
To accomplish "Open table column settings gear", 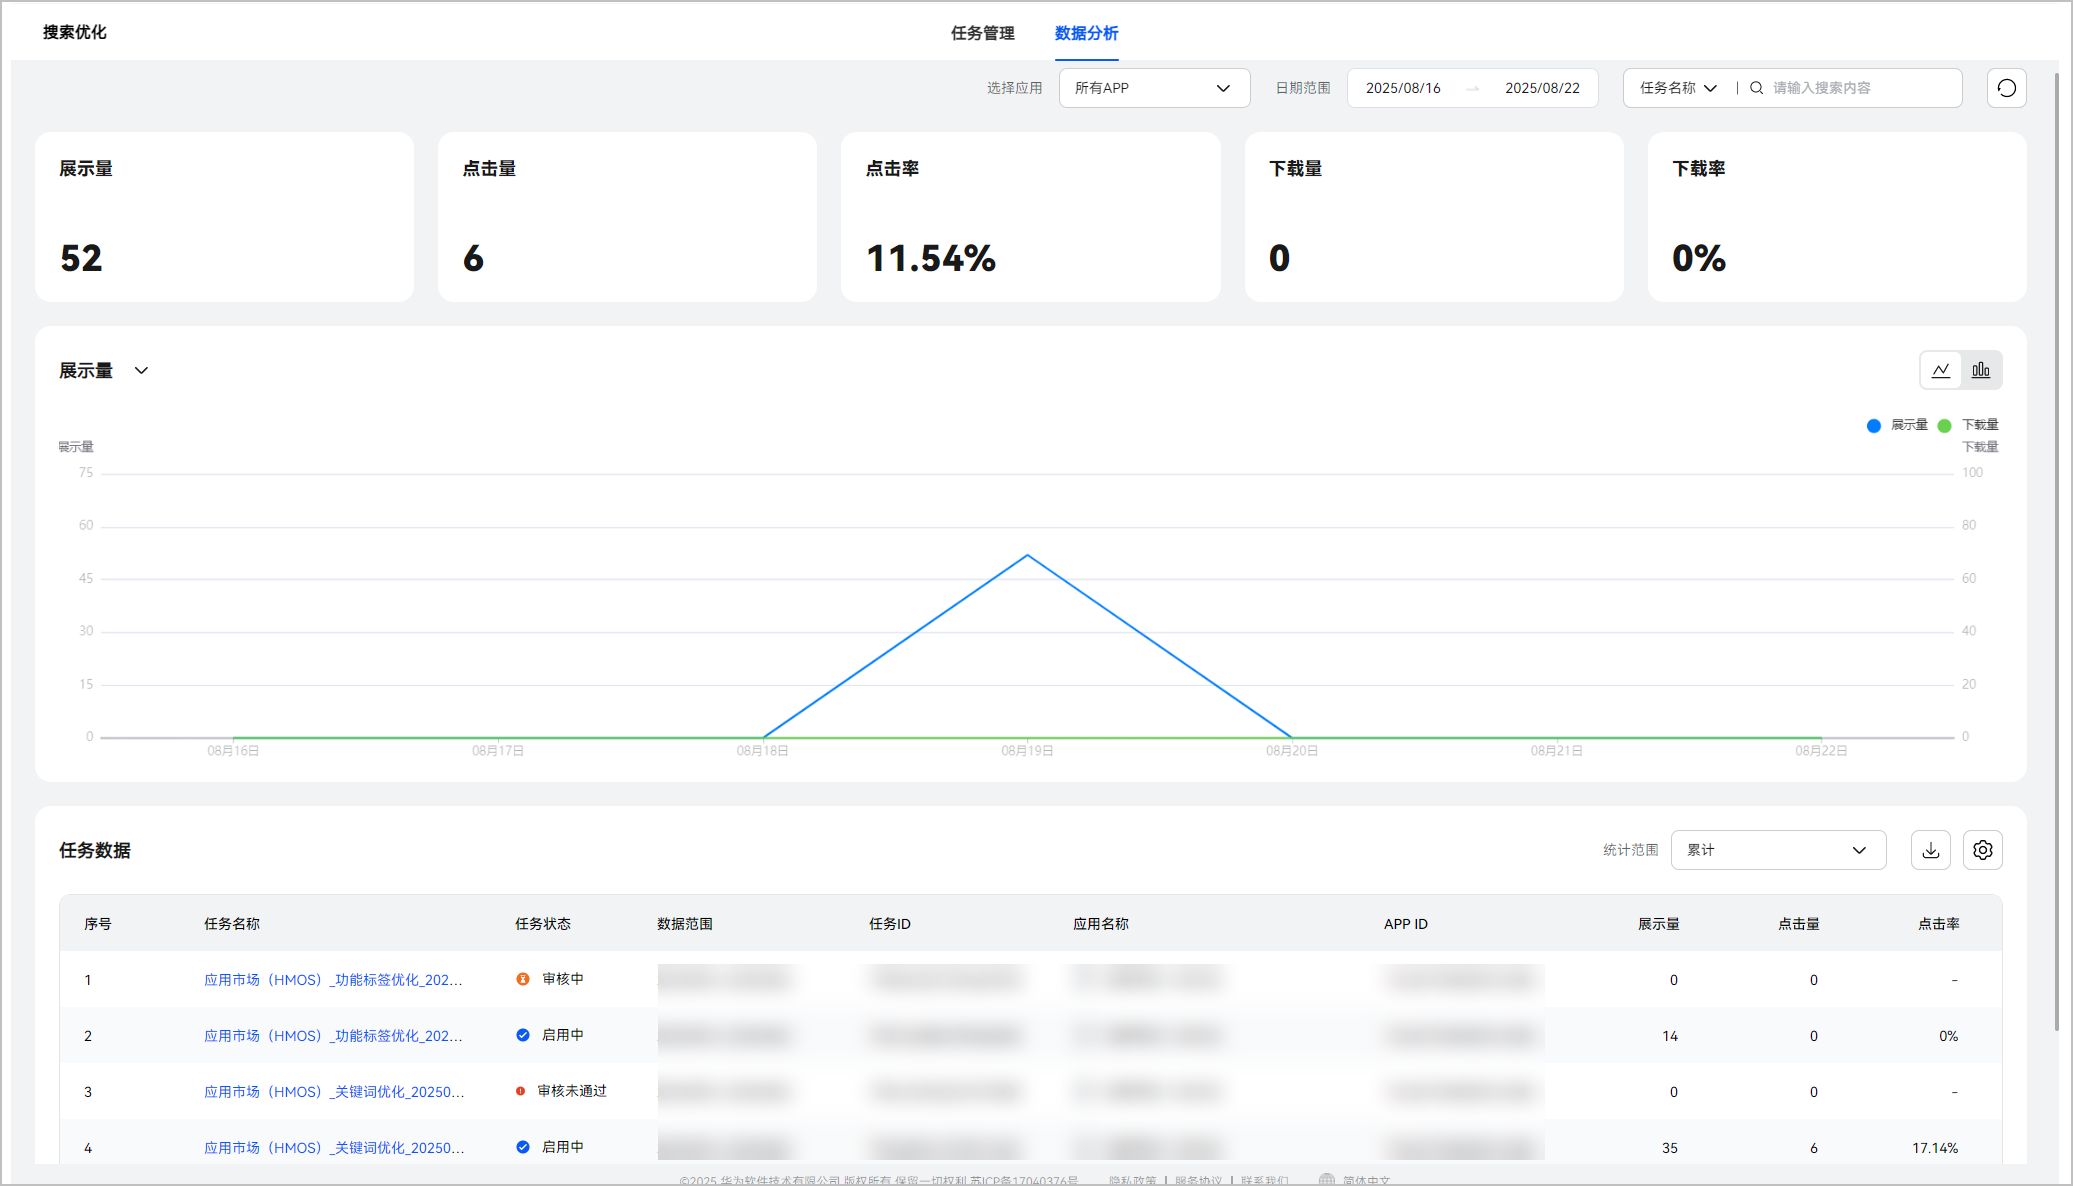I will (1983, 850).
